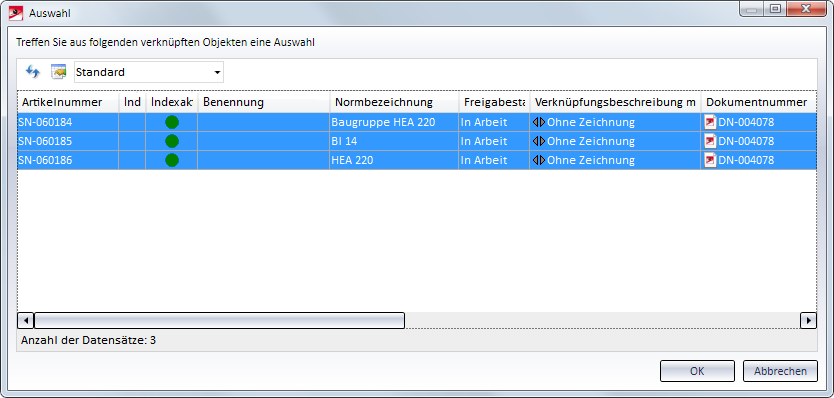The image size is (834, 398).
Task: Click the green index circle for SN-060186
Action: (x=172, y=160)
